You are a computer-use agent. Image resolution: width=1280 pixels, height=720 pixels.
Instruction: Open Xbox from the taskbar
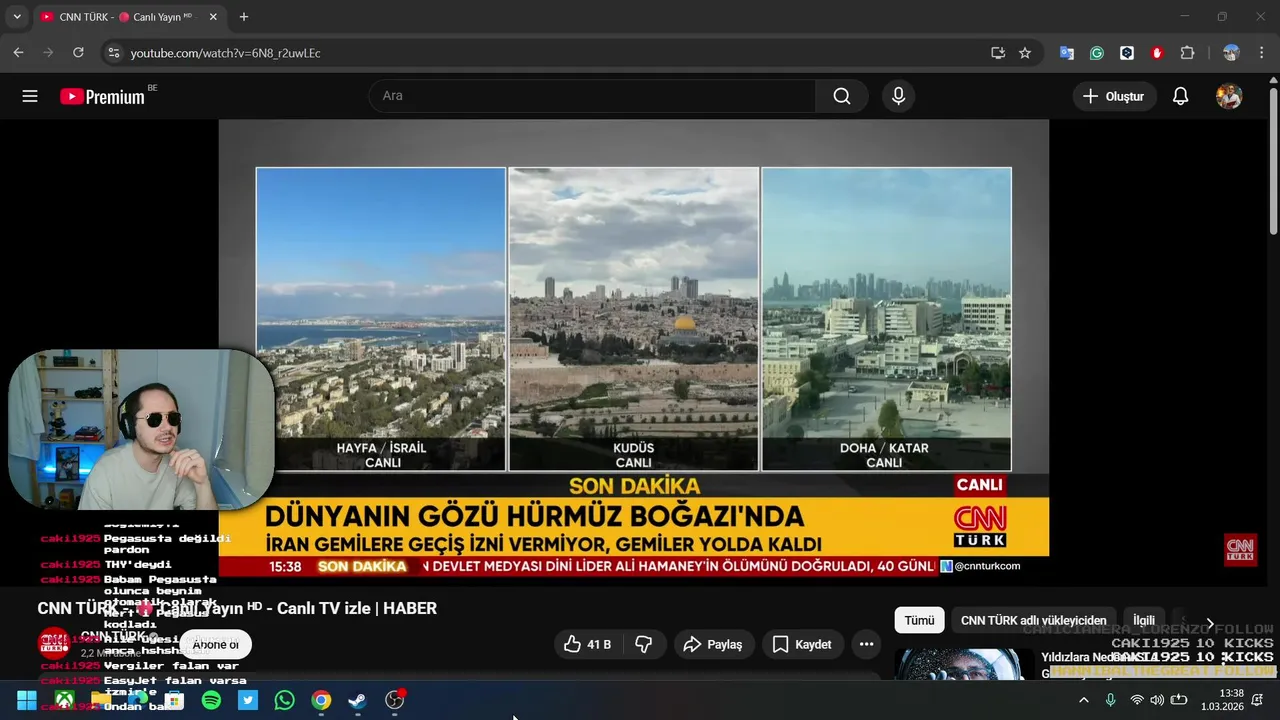click(64, 701)
